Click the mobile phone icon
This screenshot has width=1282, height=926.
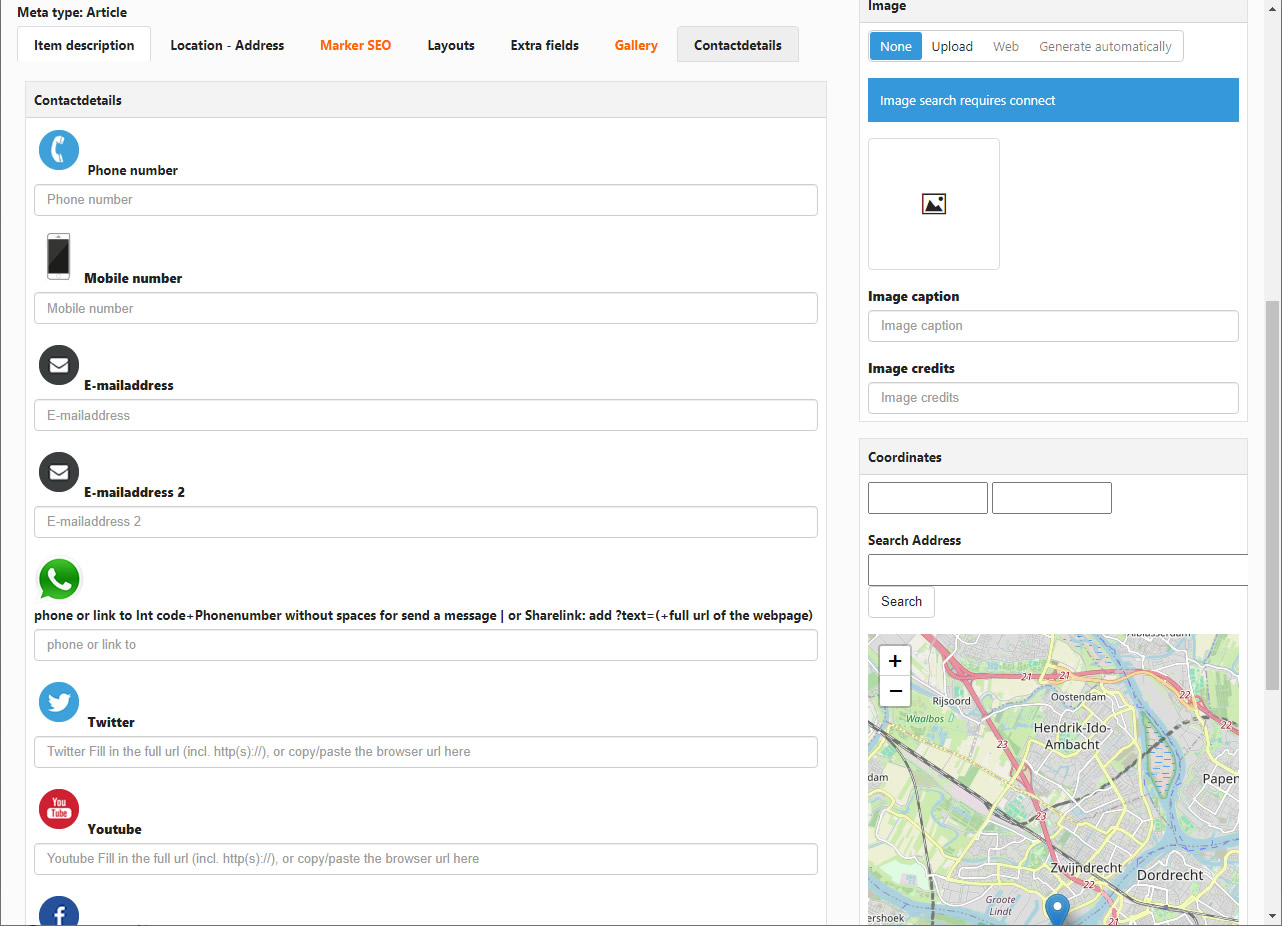59,257
